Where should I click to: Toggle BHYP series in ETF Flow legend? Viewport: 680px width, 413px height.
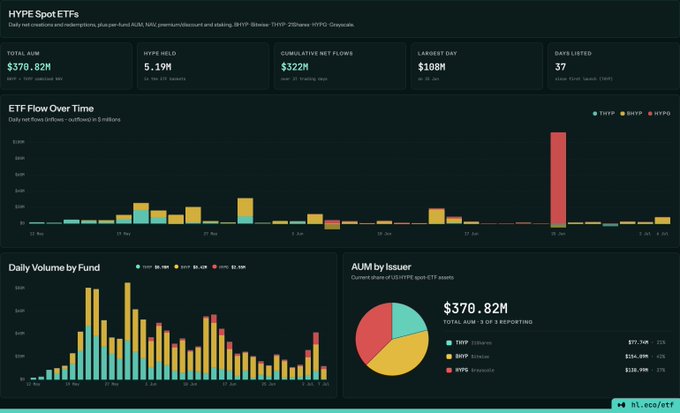pyautogui.click(x=631, y=113)
